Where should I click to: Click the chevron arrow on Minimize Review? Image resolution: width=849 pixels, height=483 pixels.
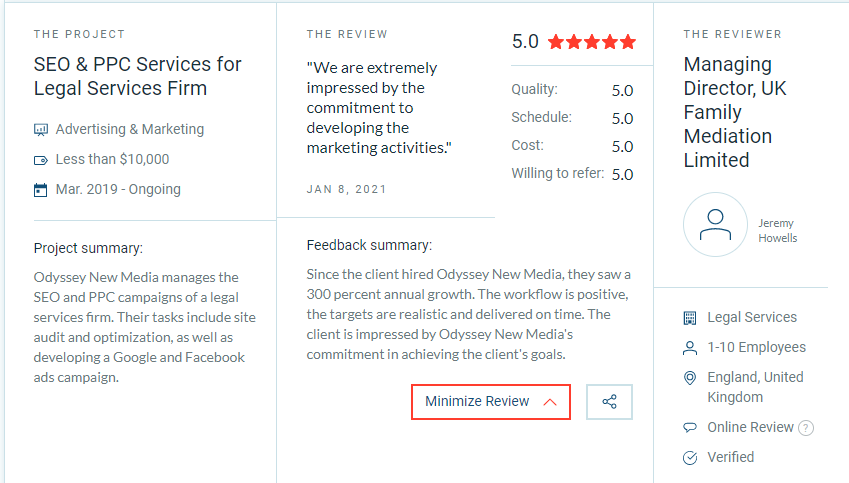coord(549,402)
